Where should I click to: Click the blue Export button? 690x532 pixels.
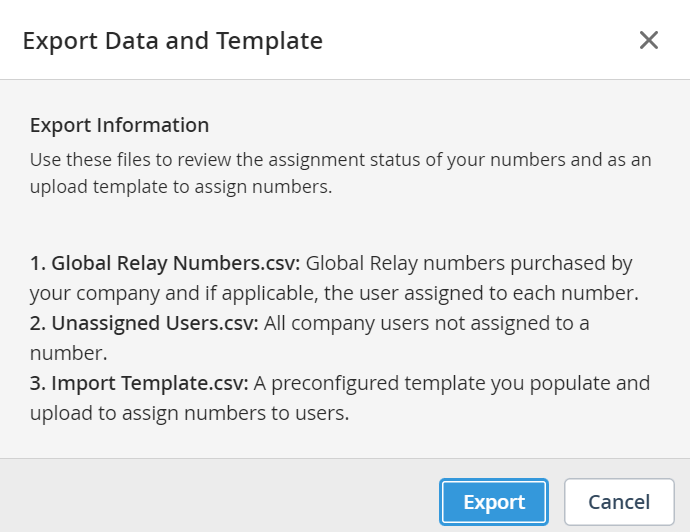494,502
